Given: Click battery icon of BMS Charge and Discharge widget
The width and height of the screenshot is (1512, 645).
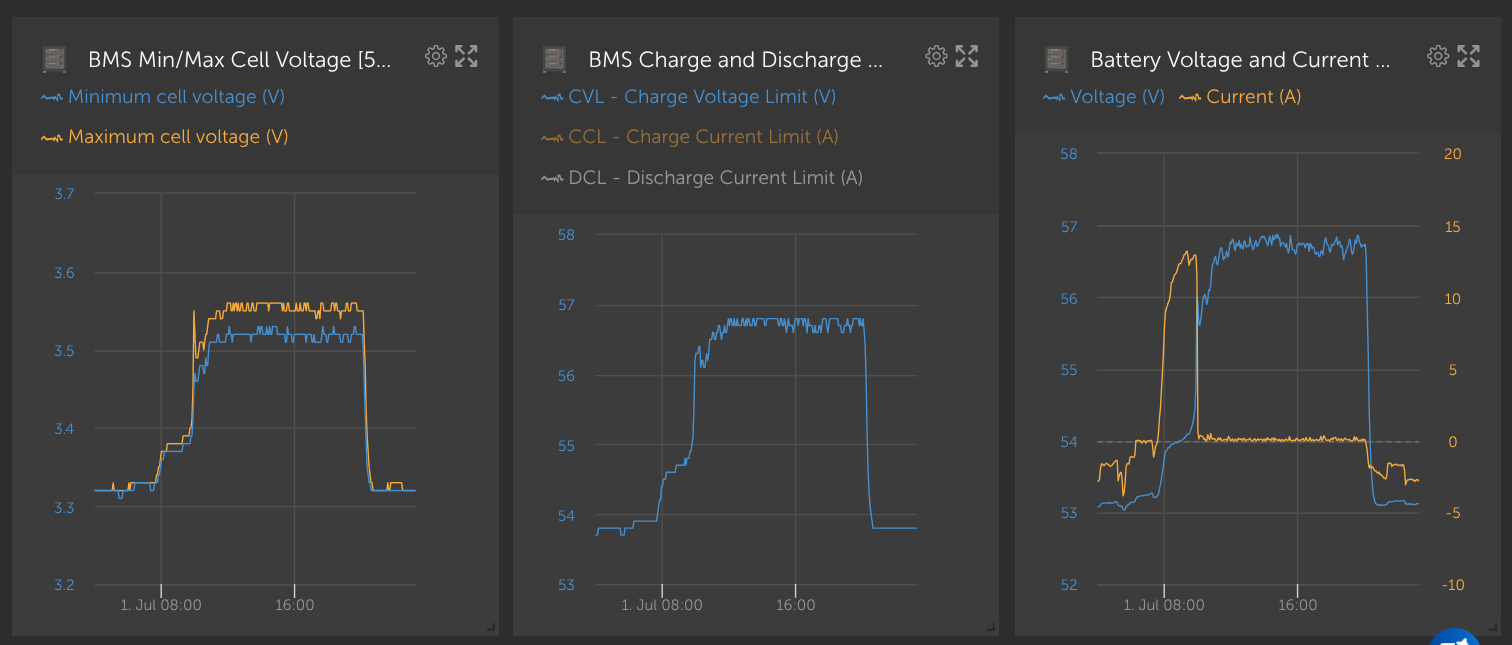Looking at the screenshot, I should (556, 59).
